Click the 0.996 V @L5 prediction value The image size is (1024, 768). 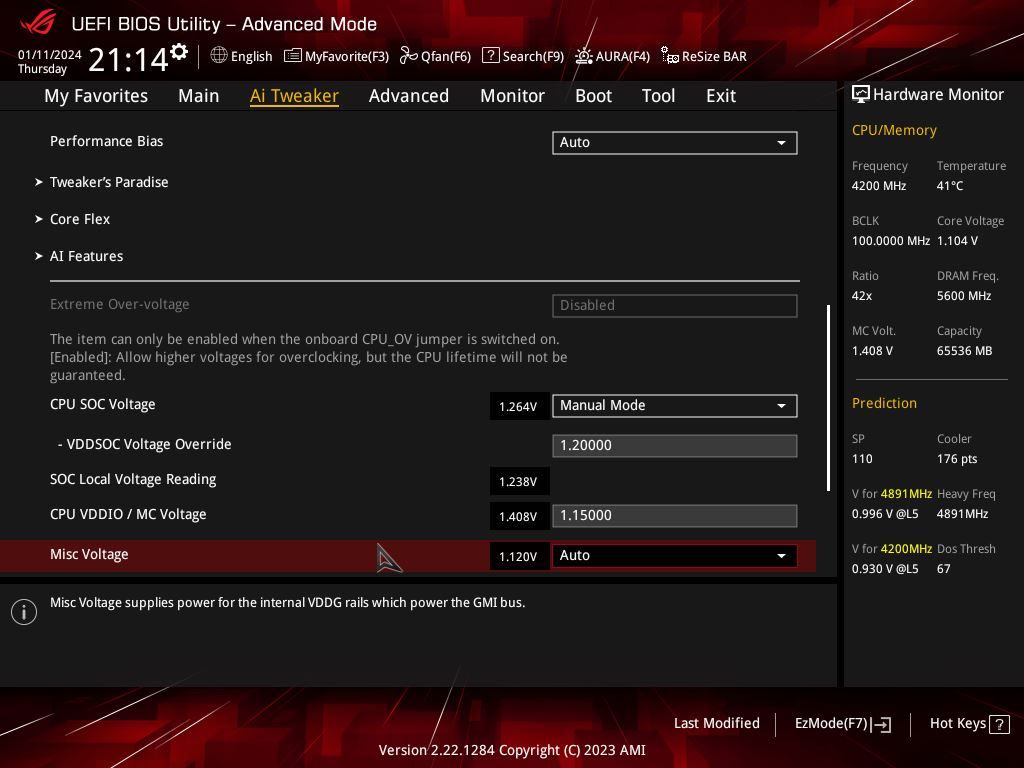point(885,514)
